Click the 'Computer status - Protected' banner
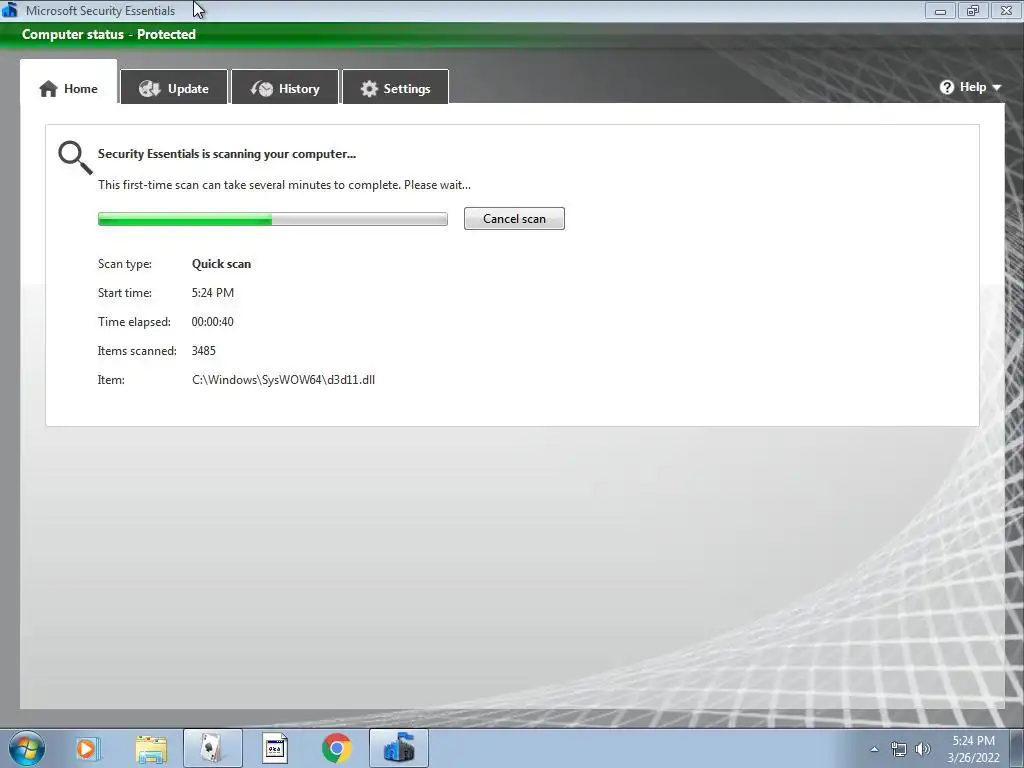1024x768 pixels. click(x=109, y=35)
